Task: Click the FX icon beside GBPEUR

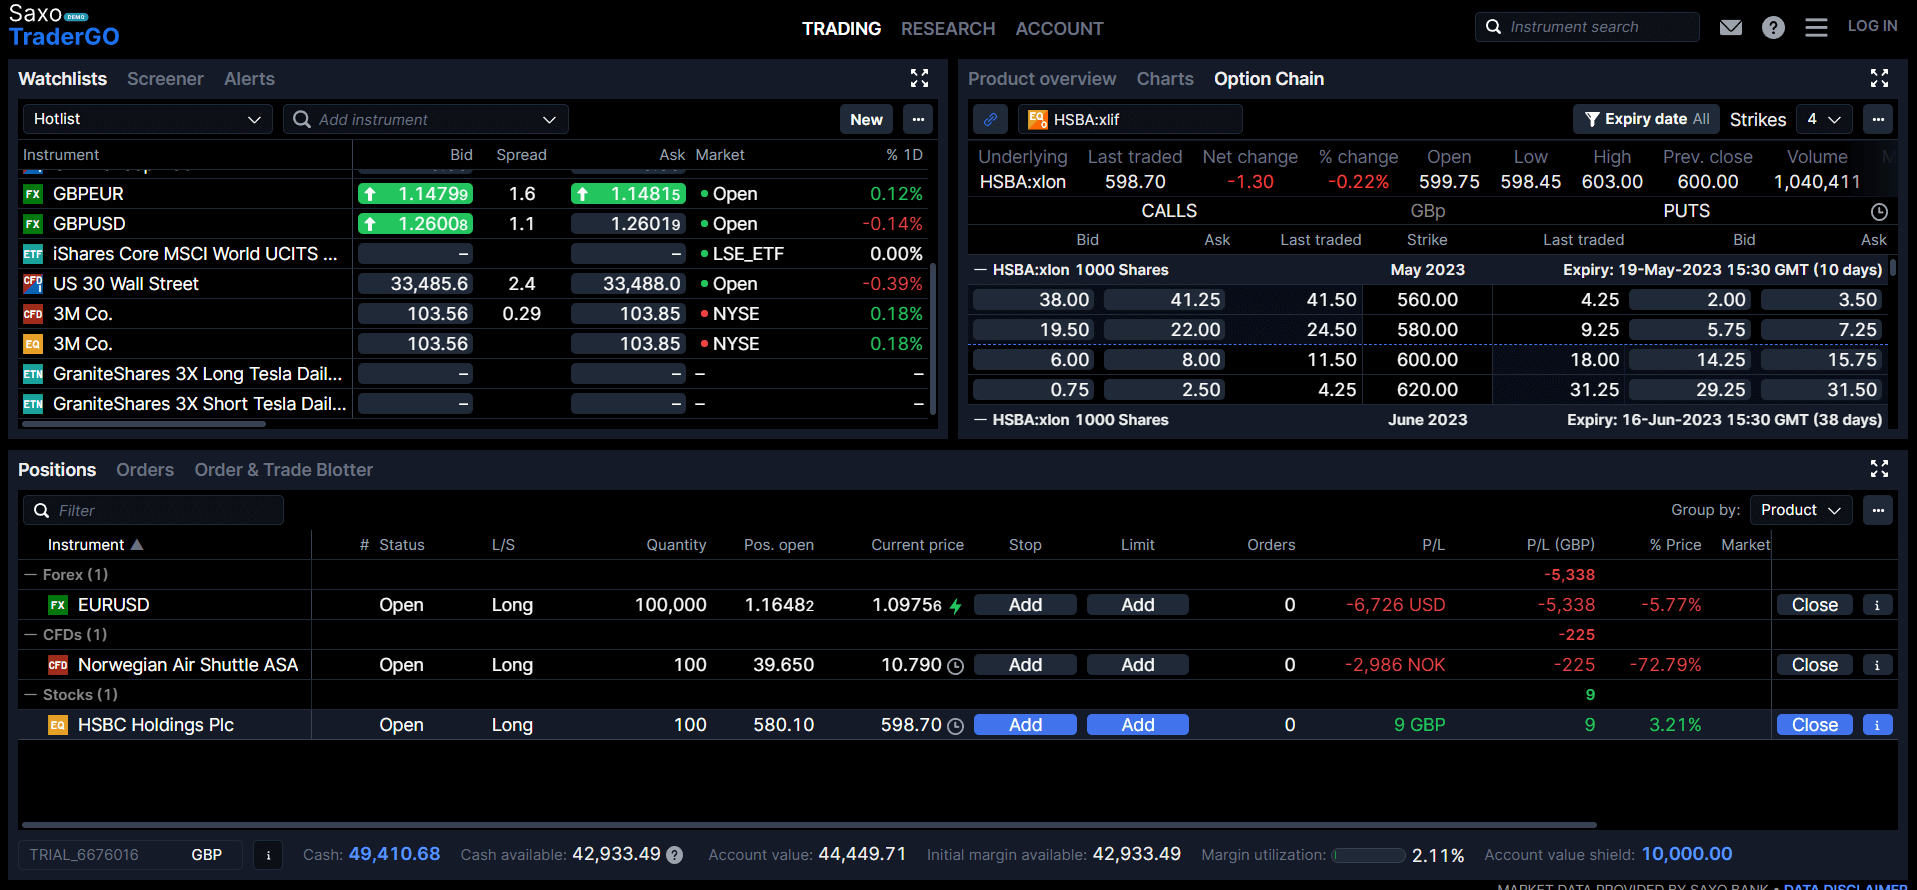Action: click(33, 194)
